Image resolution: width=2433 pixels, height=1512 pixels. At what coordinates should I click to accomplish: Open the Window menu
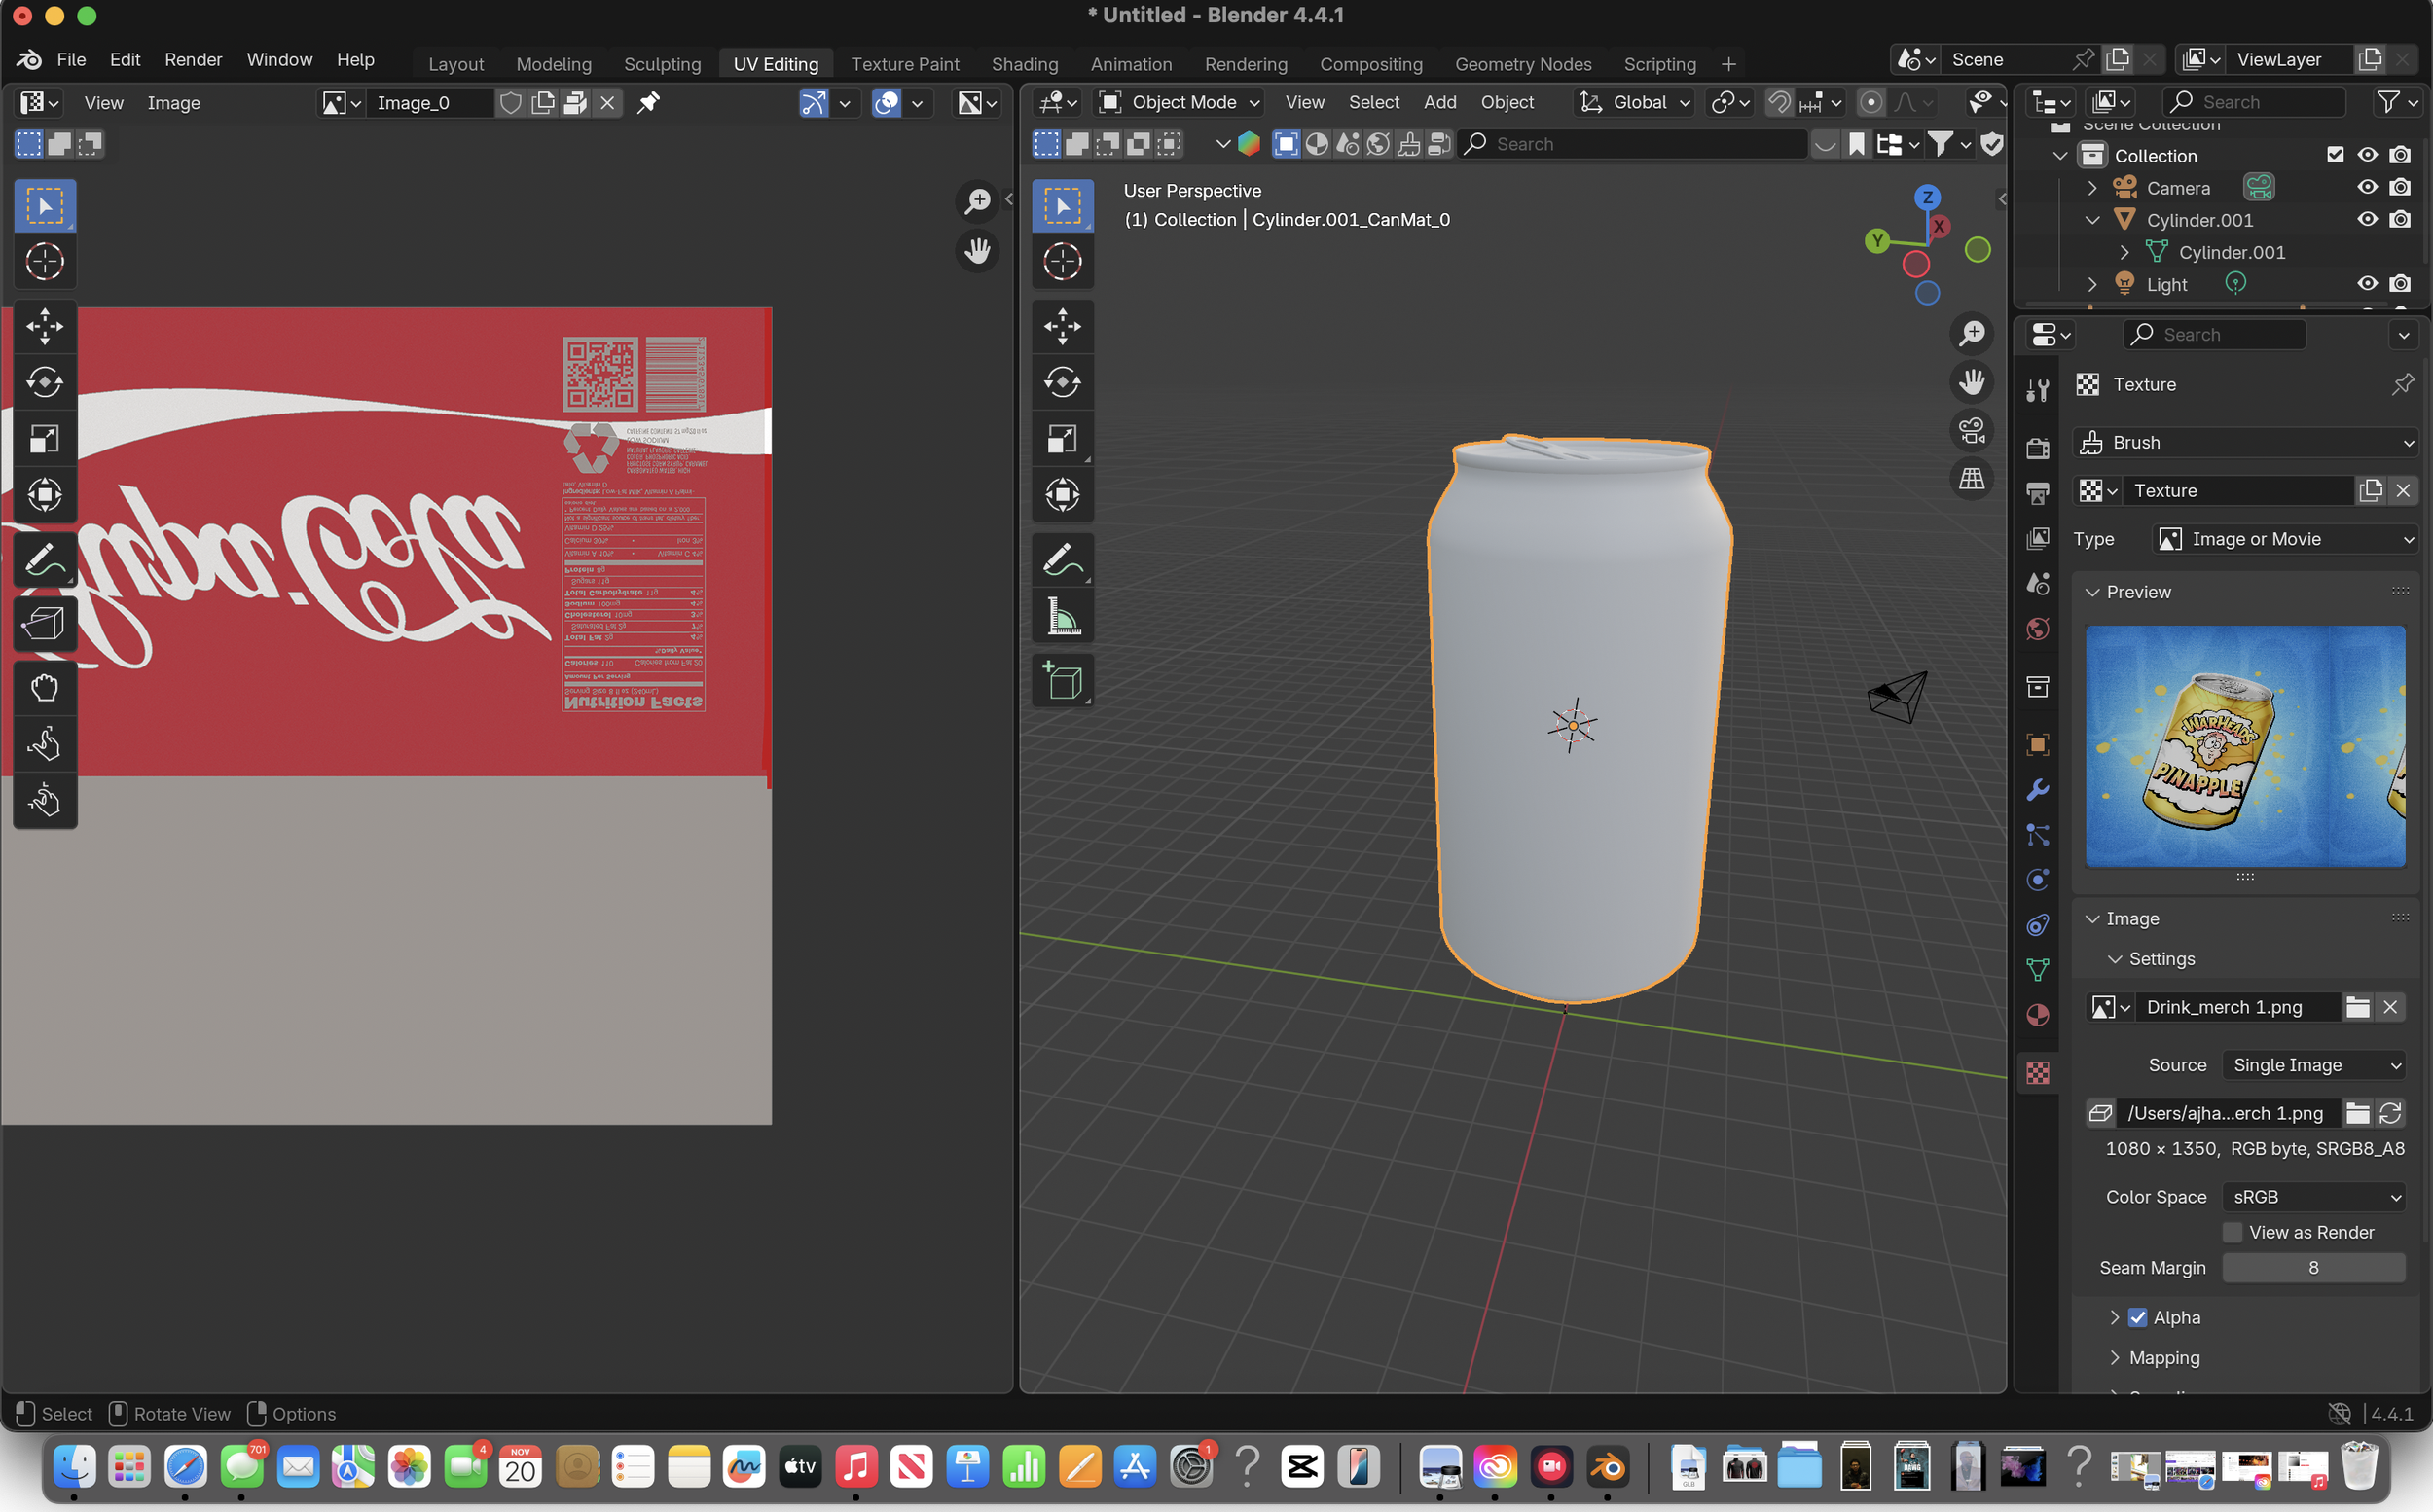279,59
